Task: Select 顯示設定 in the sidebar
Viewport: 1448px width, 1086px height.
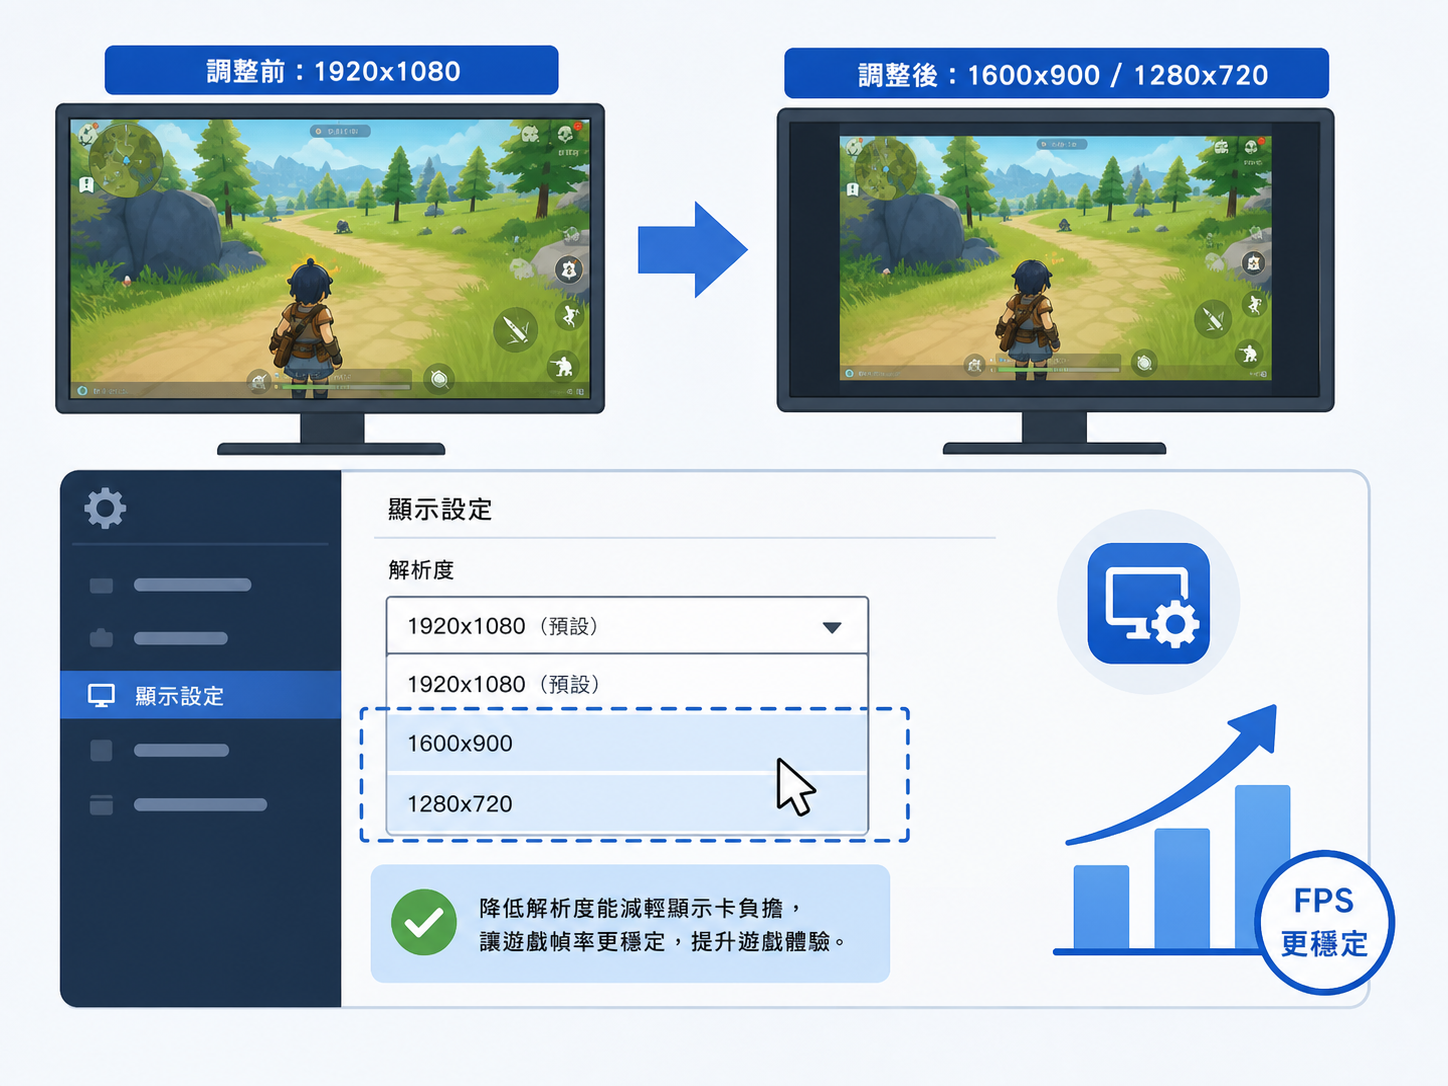Action: [x=201, y=695]
